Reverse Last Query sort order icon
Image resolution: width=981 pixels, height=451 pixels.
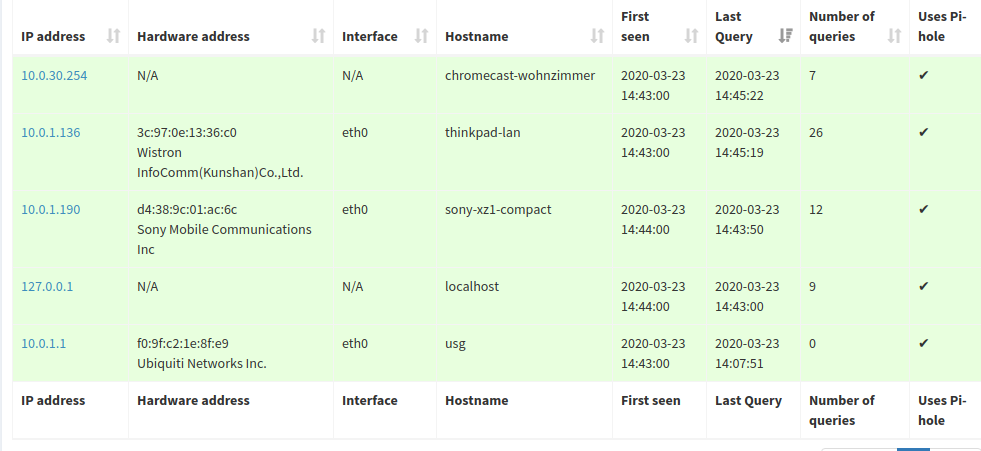coord(785,36)
